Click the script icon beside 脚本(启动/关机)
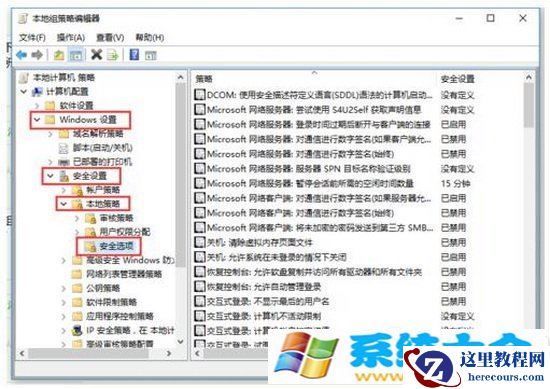550x389 pixels. (x=63, y=148)
